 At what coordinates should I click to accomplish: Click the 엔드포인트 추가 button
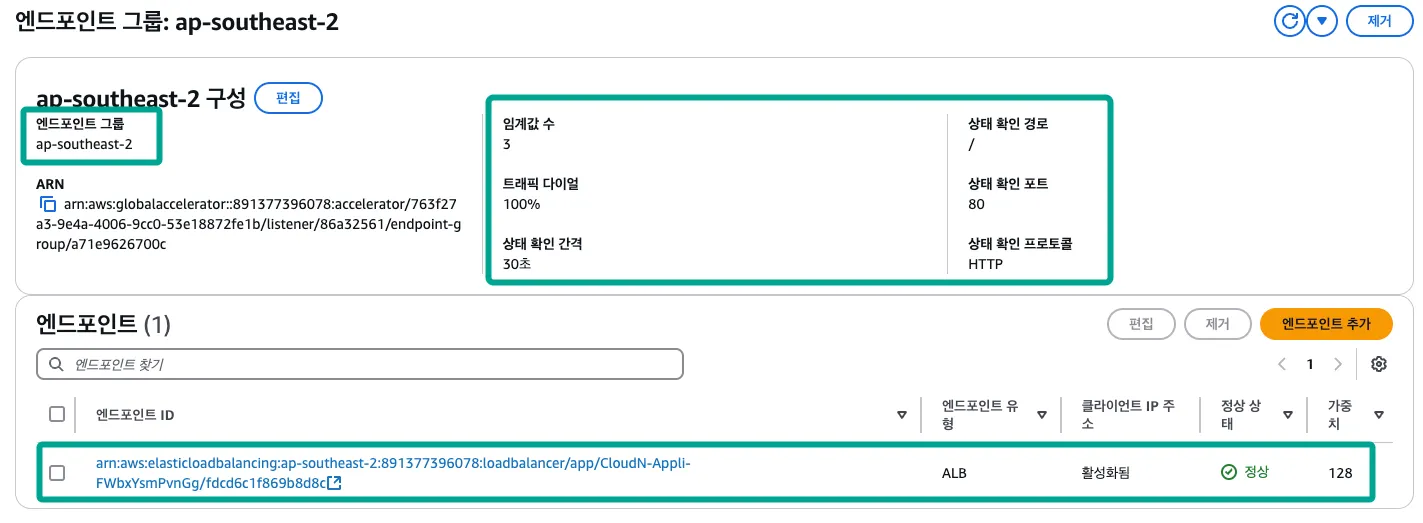1326,323
